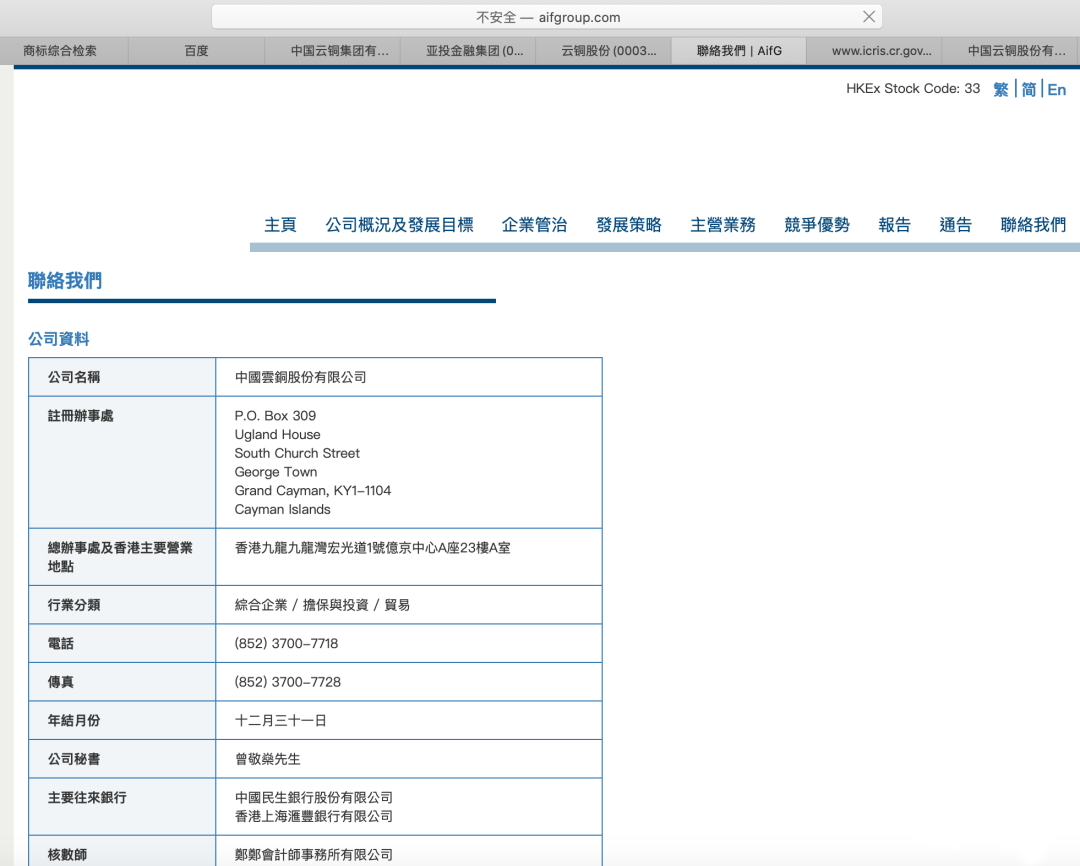
Task: Open the 企業管治 navigation item
Action: click(x=534, y=224)
